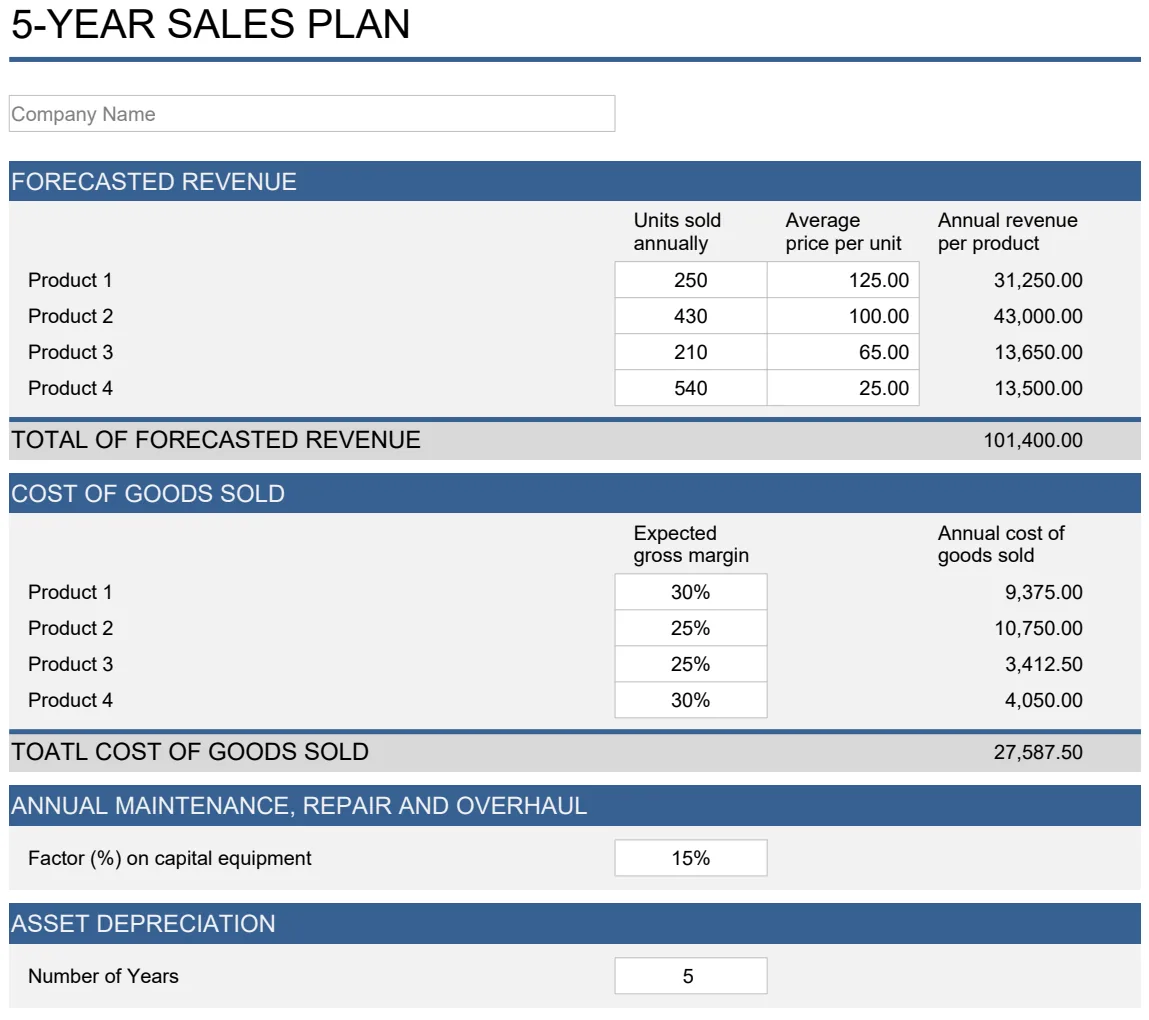Click Product 3 label under Forecasted Revenue

(70, 352)
